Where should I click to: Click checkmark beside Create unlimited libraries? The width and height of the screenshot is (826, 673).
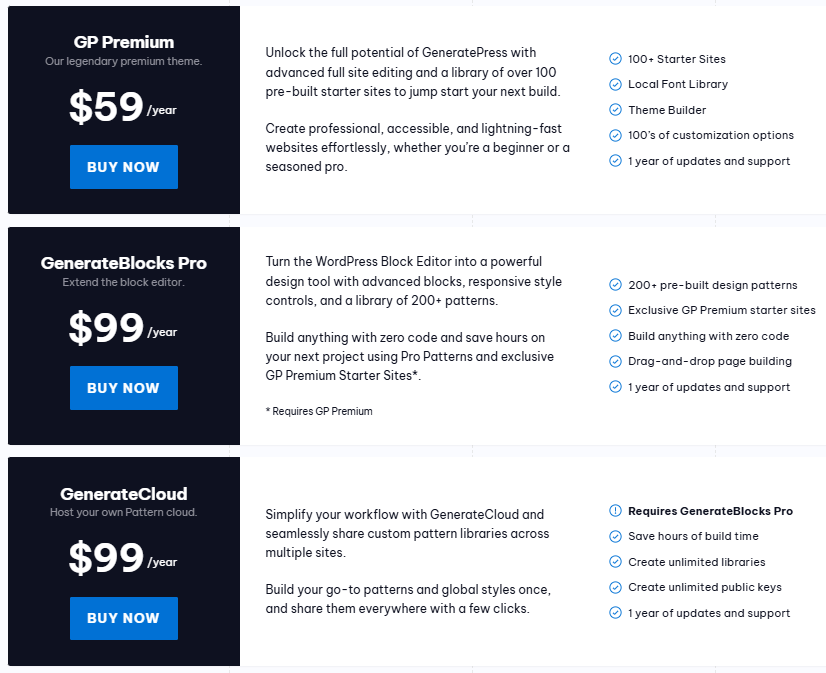pyautogui.click(x=615, y=562)
